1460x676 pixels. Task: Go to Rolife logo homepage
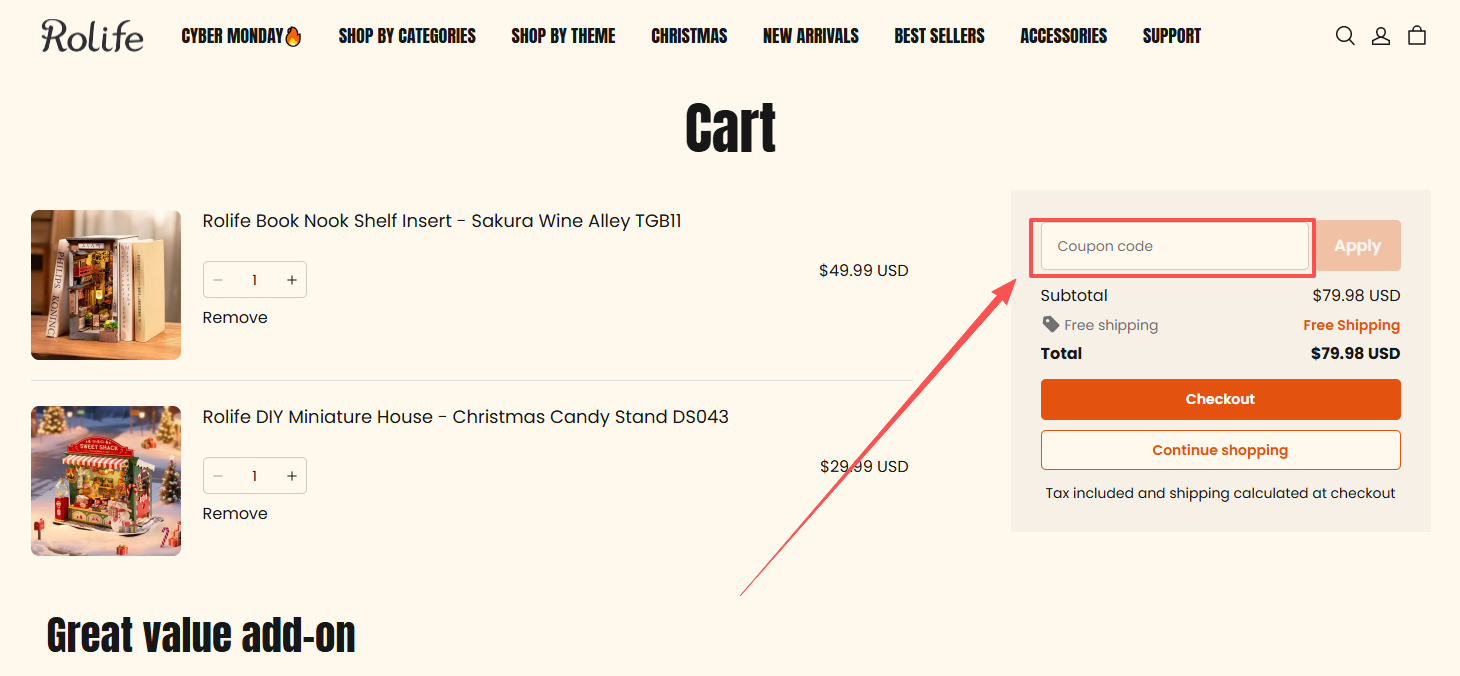[92, 36]
